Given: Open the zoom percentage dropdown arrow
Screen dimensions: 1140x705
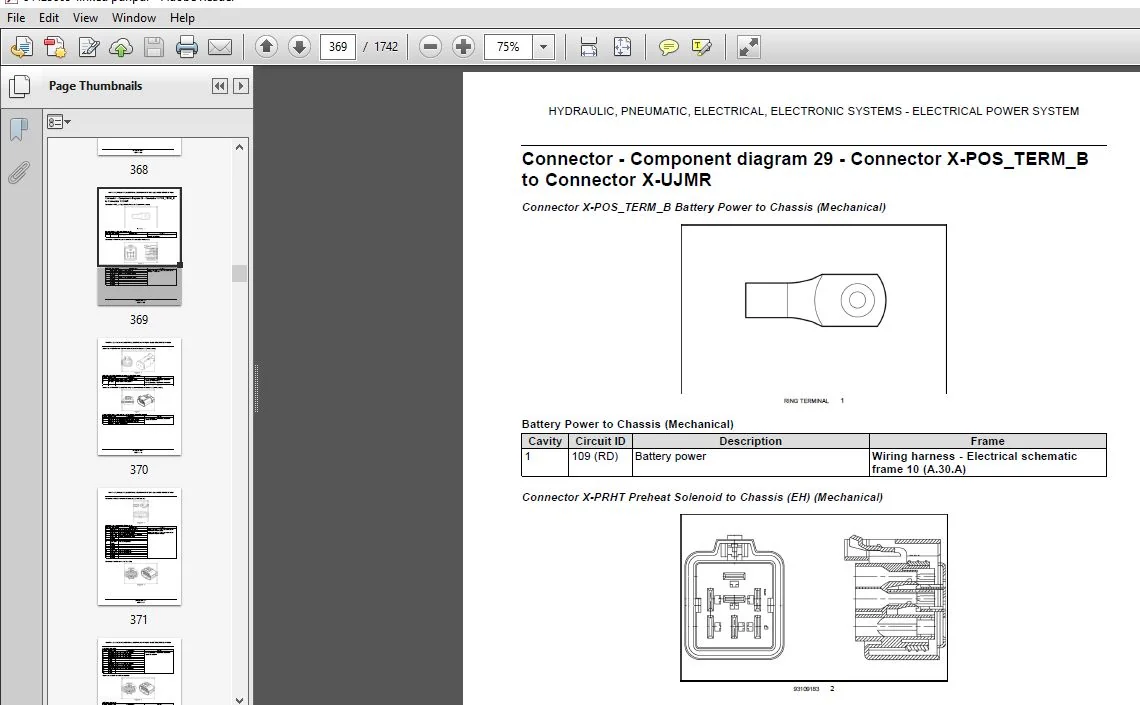Looking at the screenshot, I should tap(543, 47).
